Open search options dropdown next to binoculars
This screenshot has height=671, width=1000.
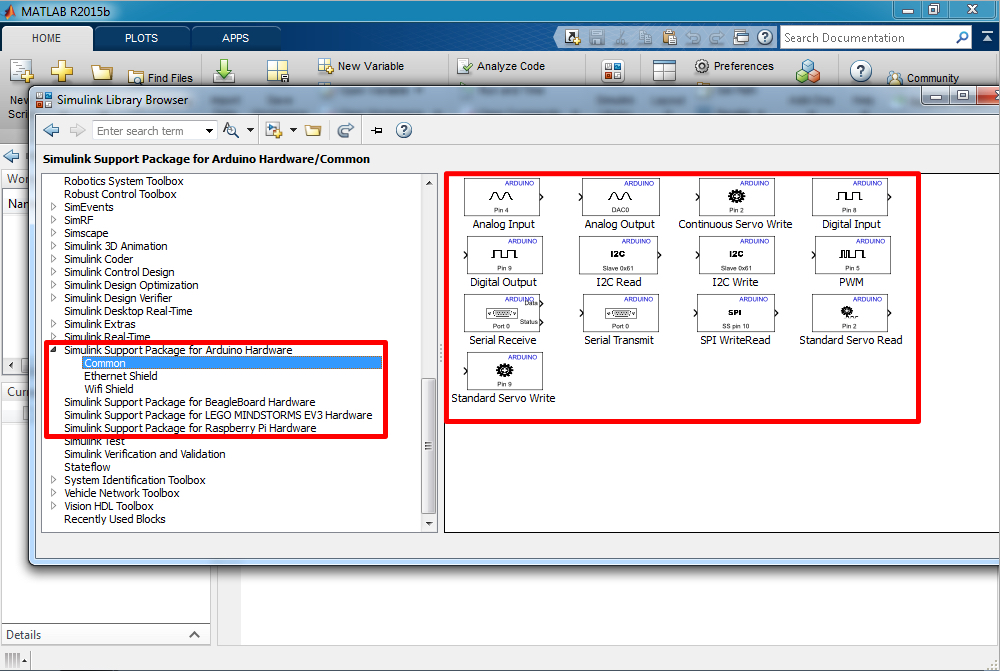250,130
